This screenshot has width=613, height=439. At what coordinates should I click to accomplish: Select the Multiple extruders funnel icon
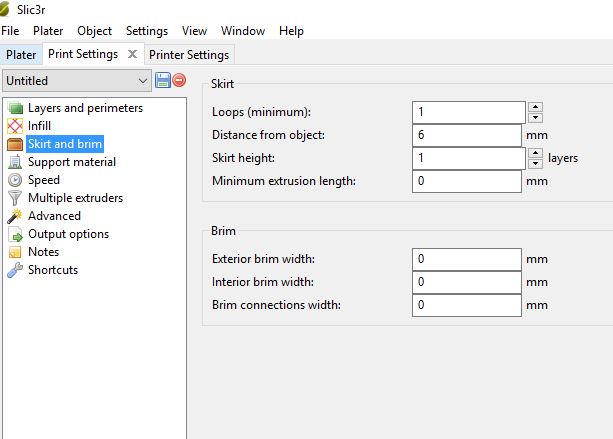15,198
